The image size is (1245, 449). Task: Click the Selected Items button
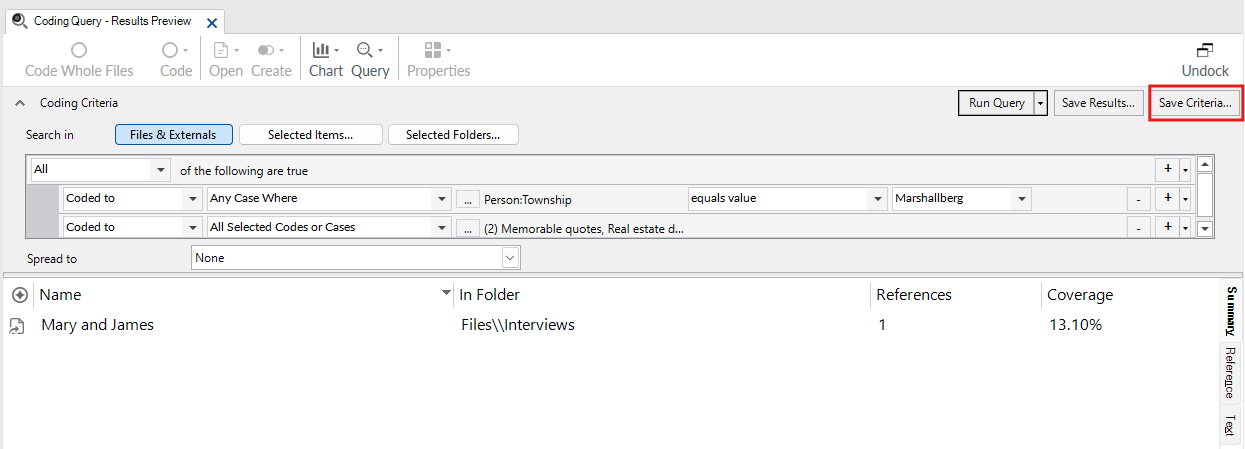tap(310, 135)
